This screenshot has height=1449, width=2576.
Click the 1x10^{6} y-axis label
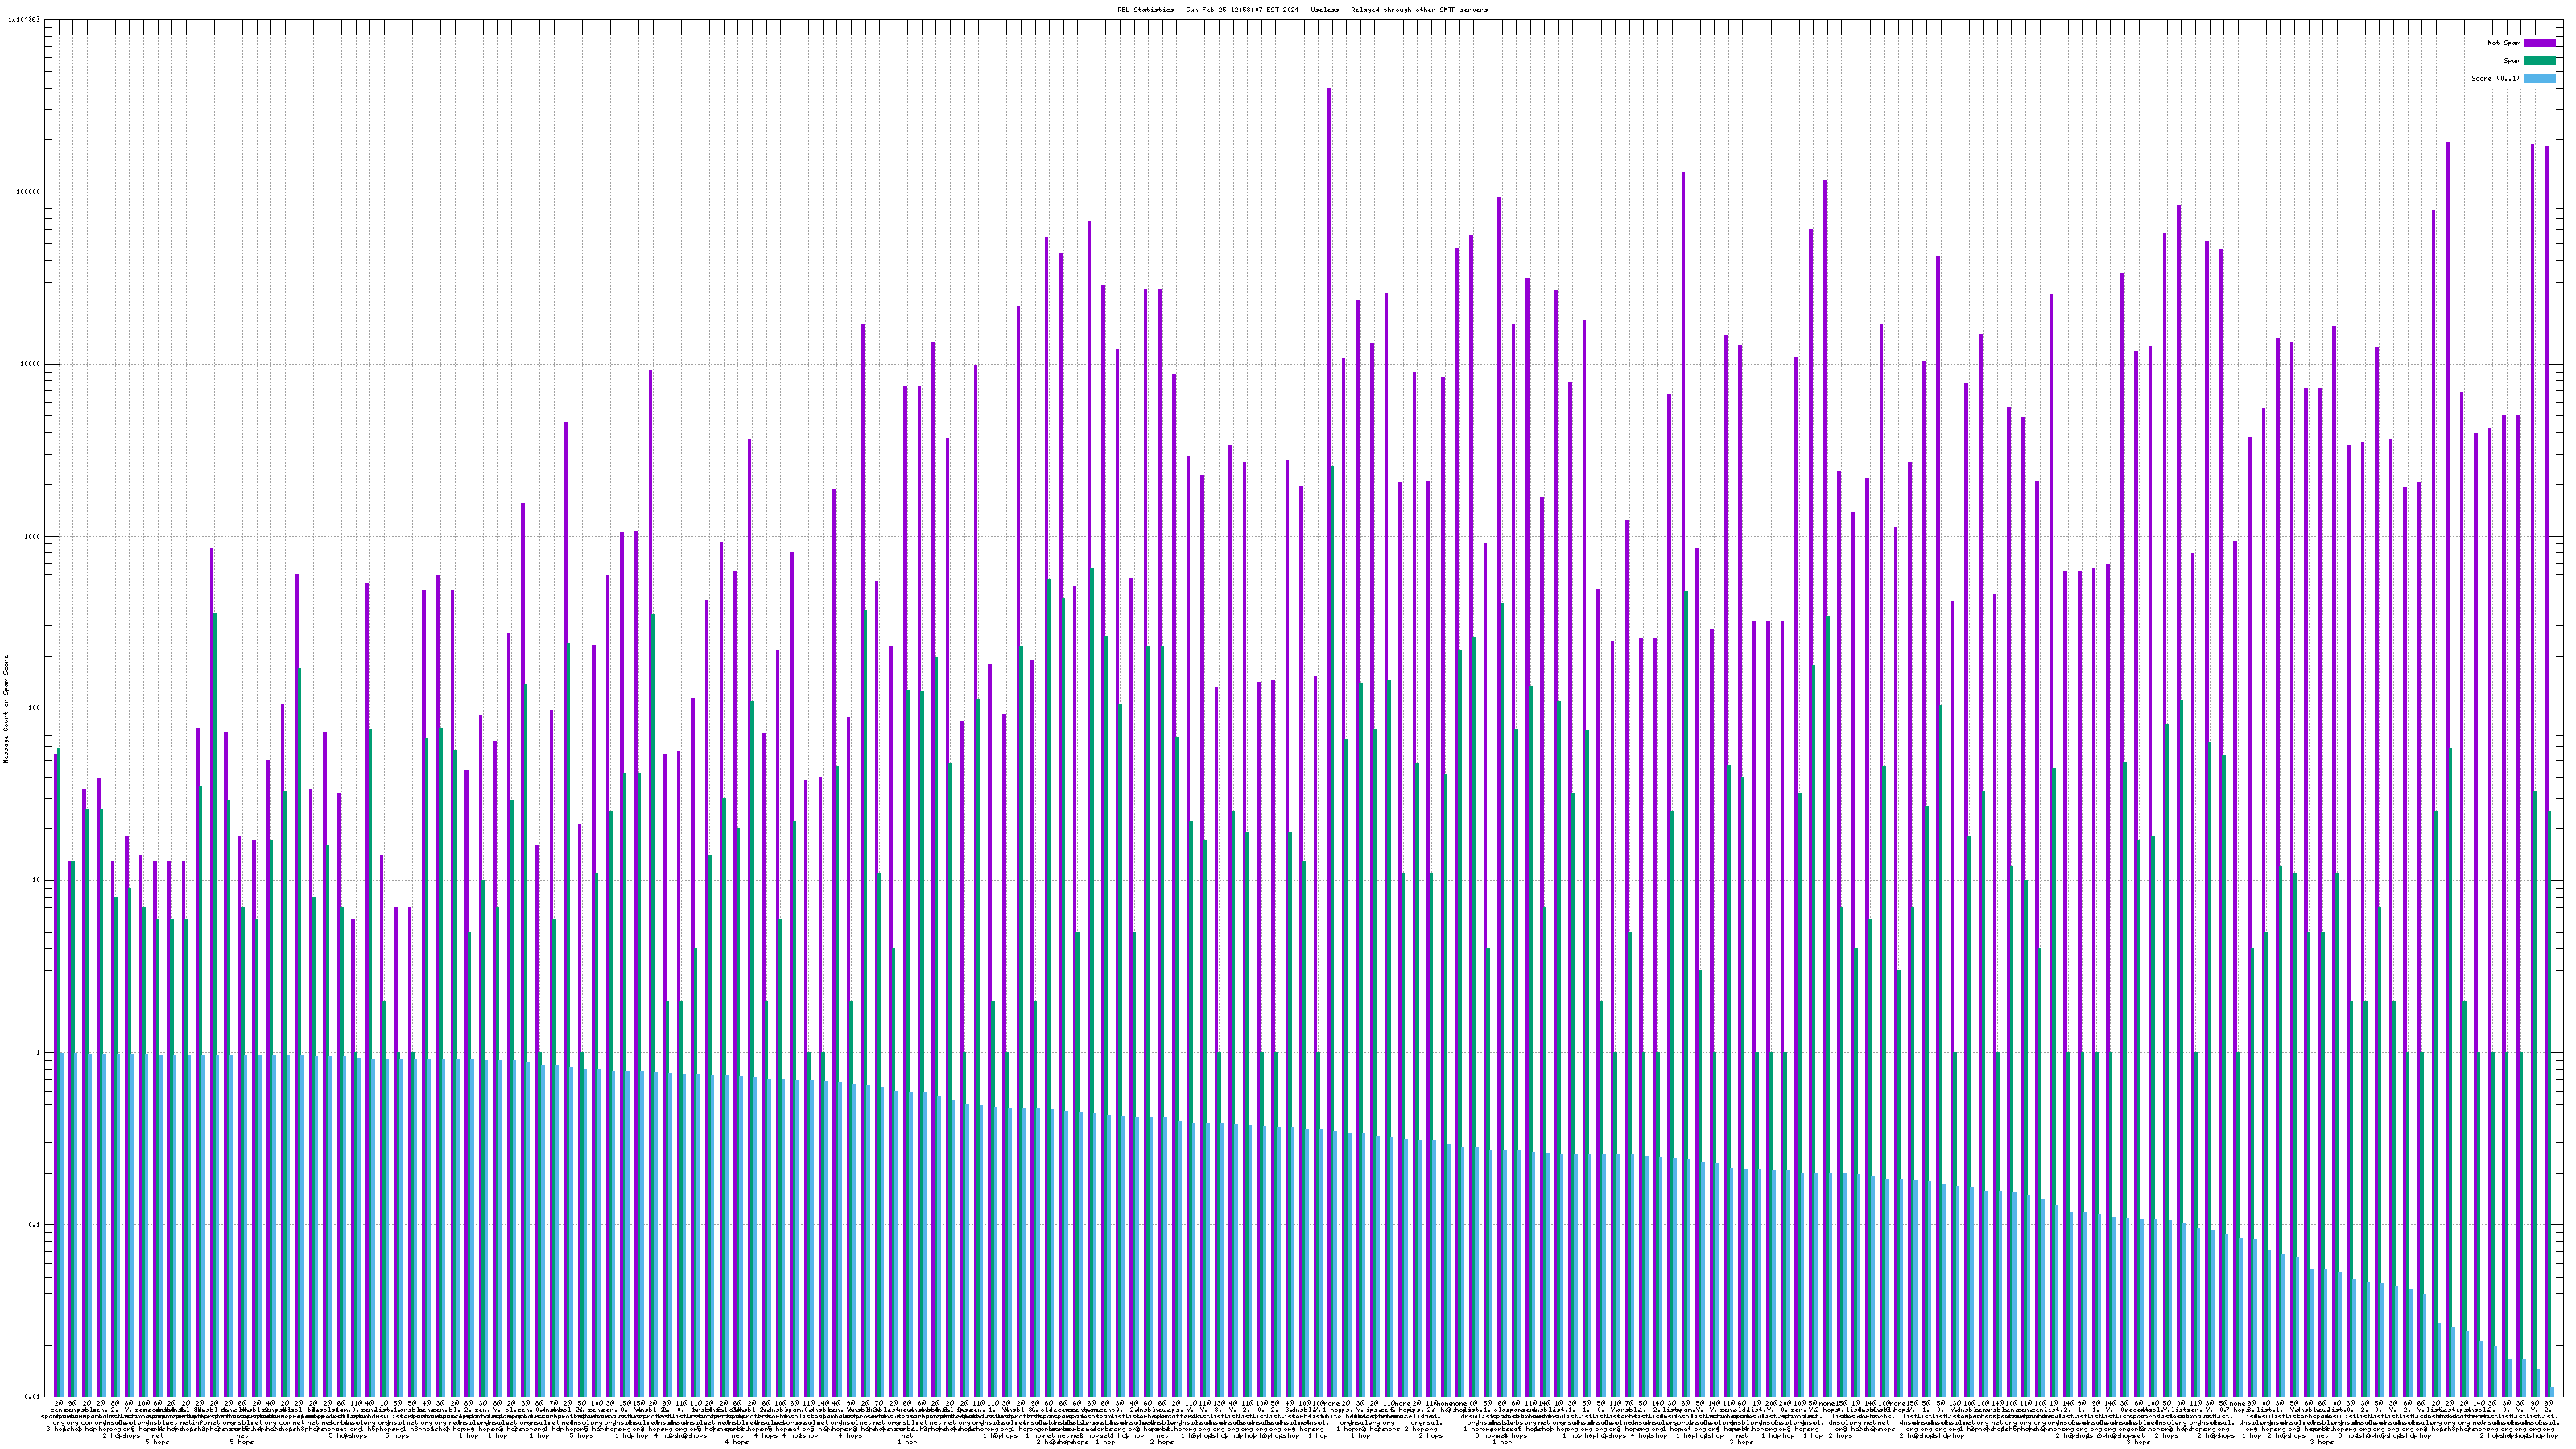tap(24, 19)
